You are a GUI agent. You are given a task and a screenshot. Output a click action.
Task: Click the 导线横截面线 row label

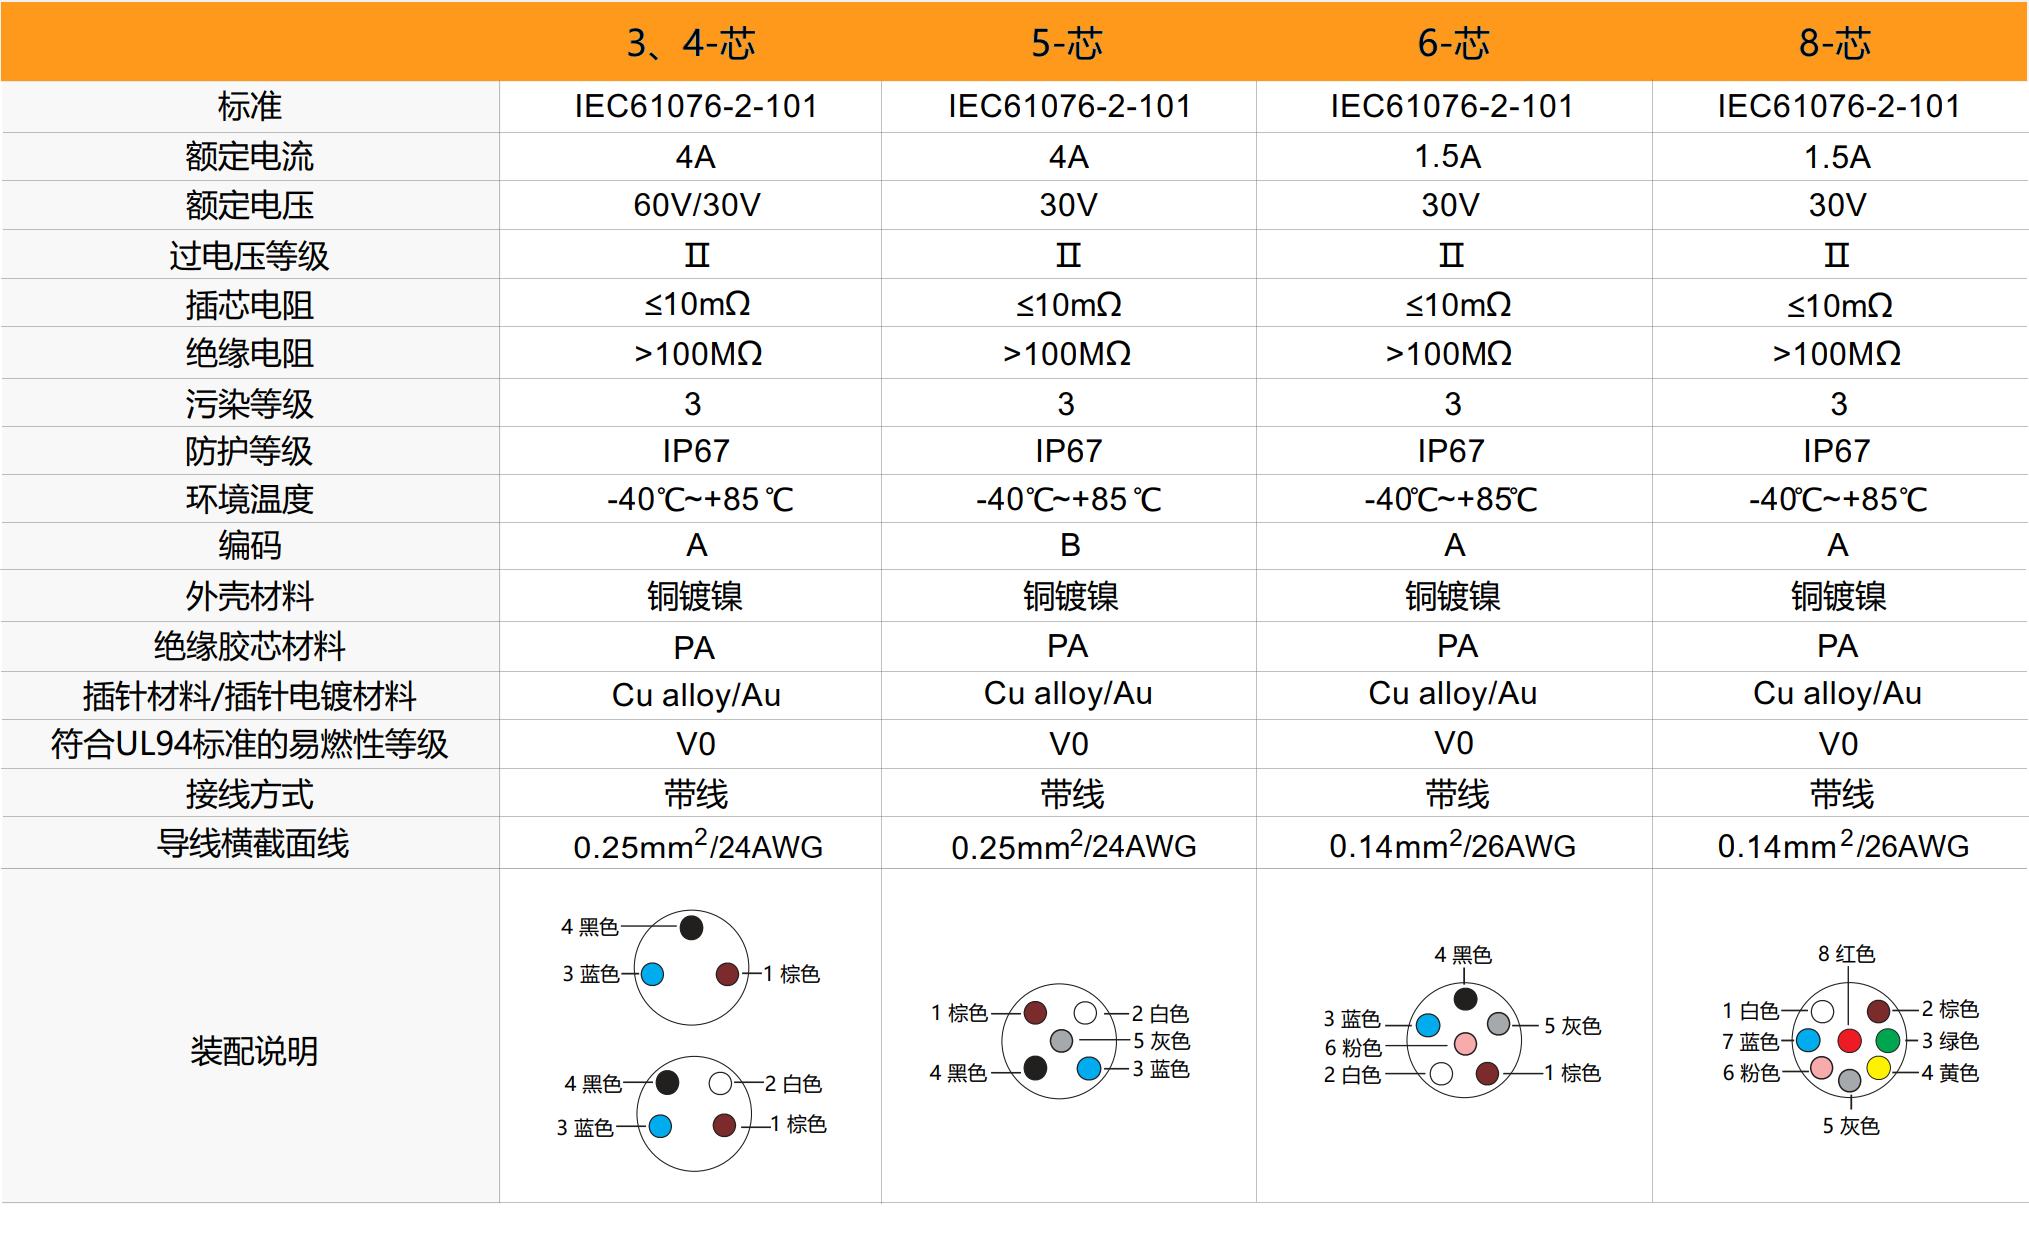(253, 843)
